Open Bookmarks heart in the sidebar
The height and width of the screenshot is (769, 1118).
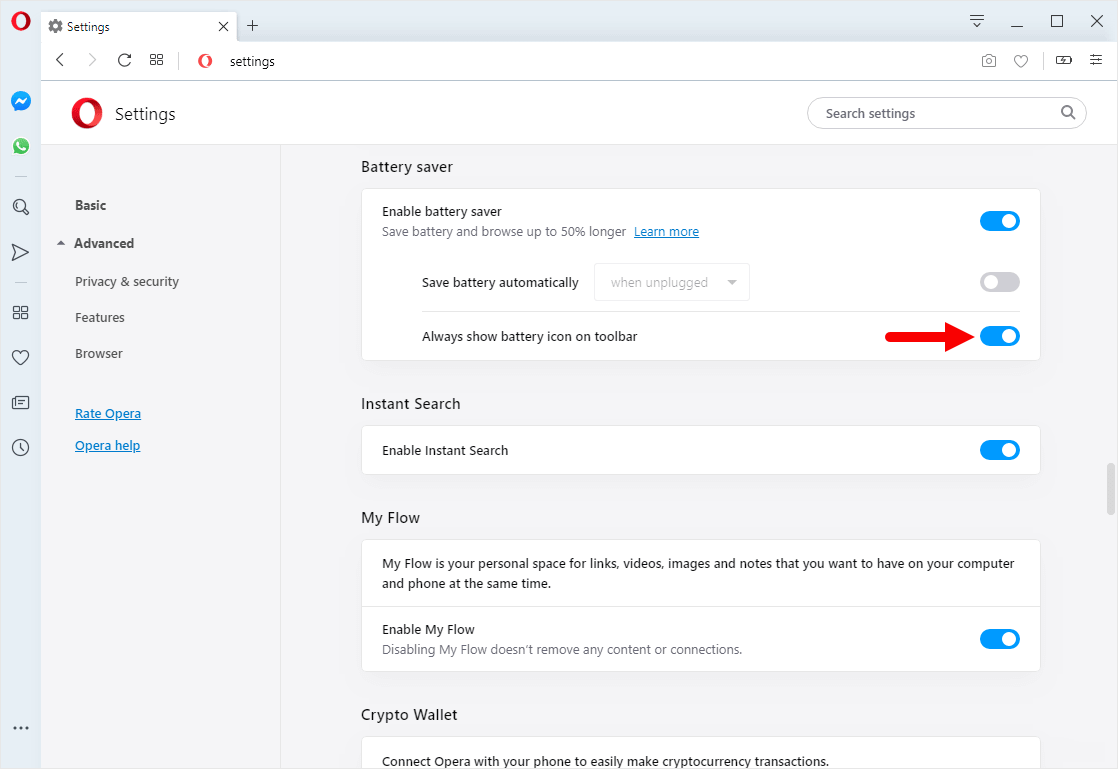tap(21, 357)
